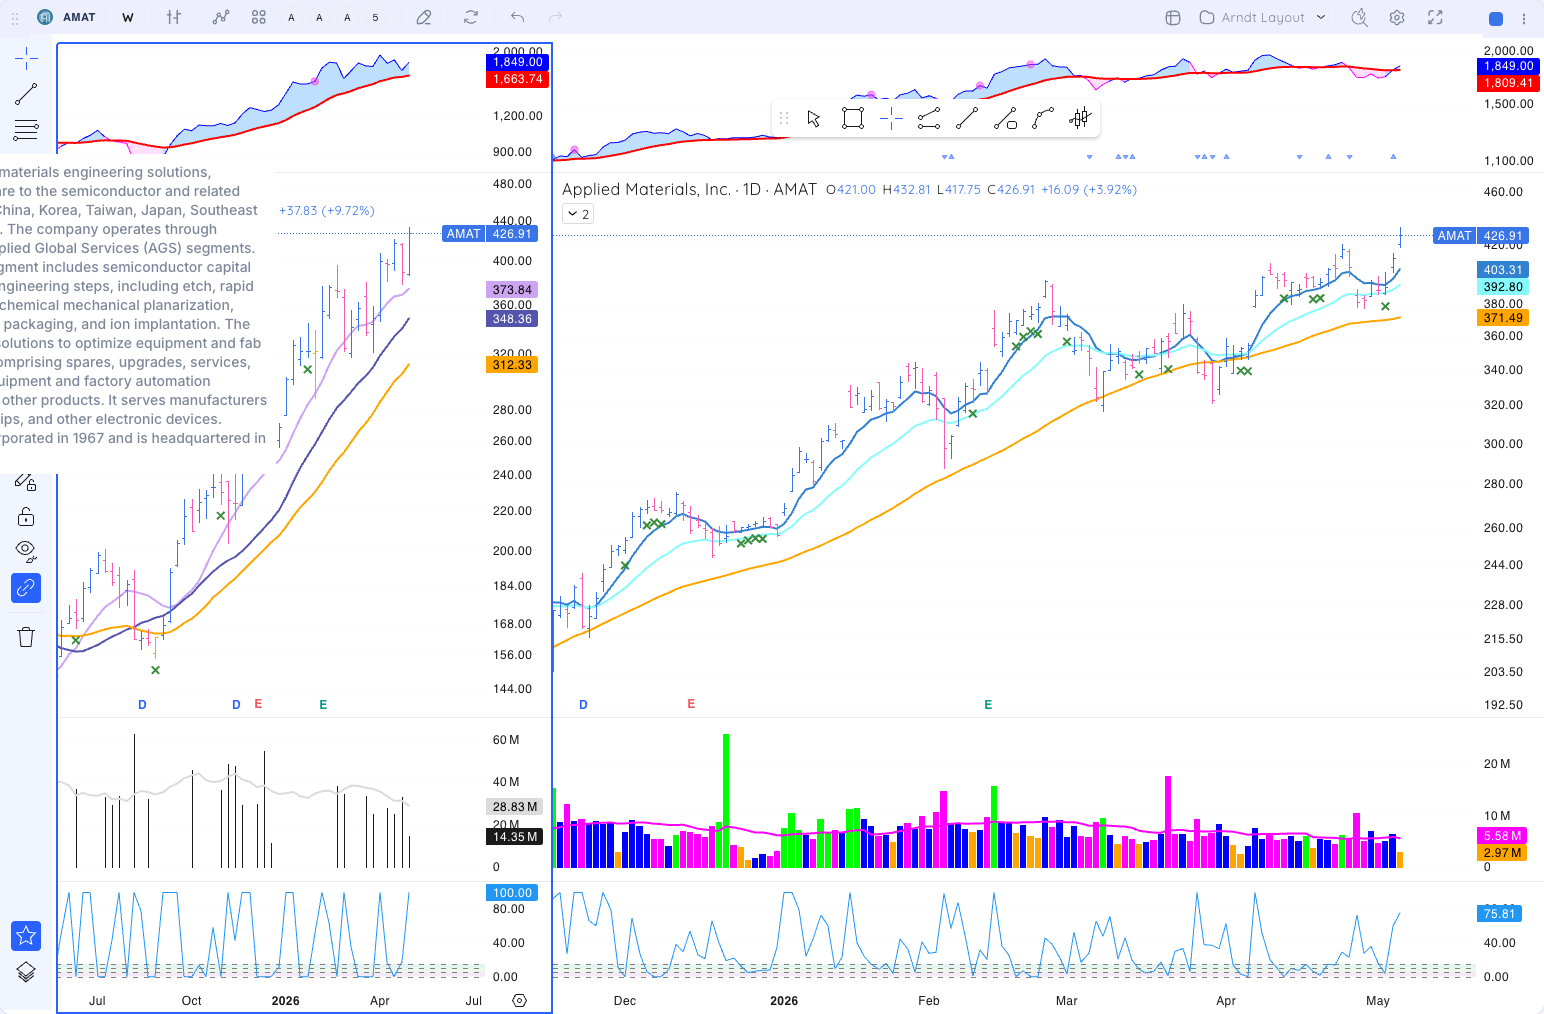This screenshot has height=1014, width=1544.
Task: Open the bar chart style selector
Action: point(174,17)
